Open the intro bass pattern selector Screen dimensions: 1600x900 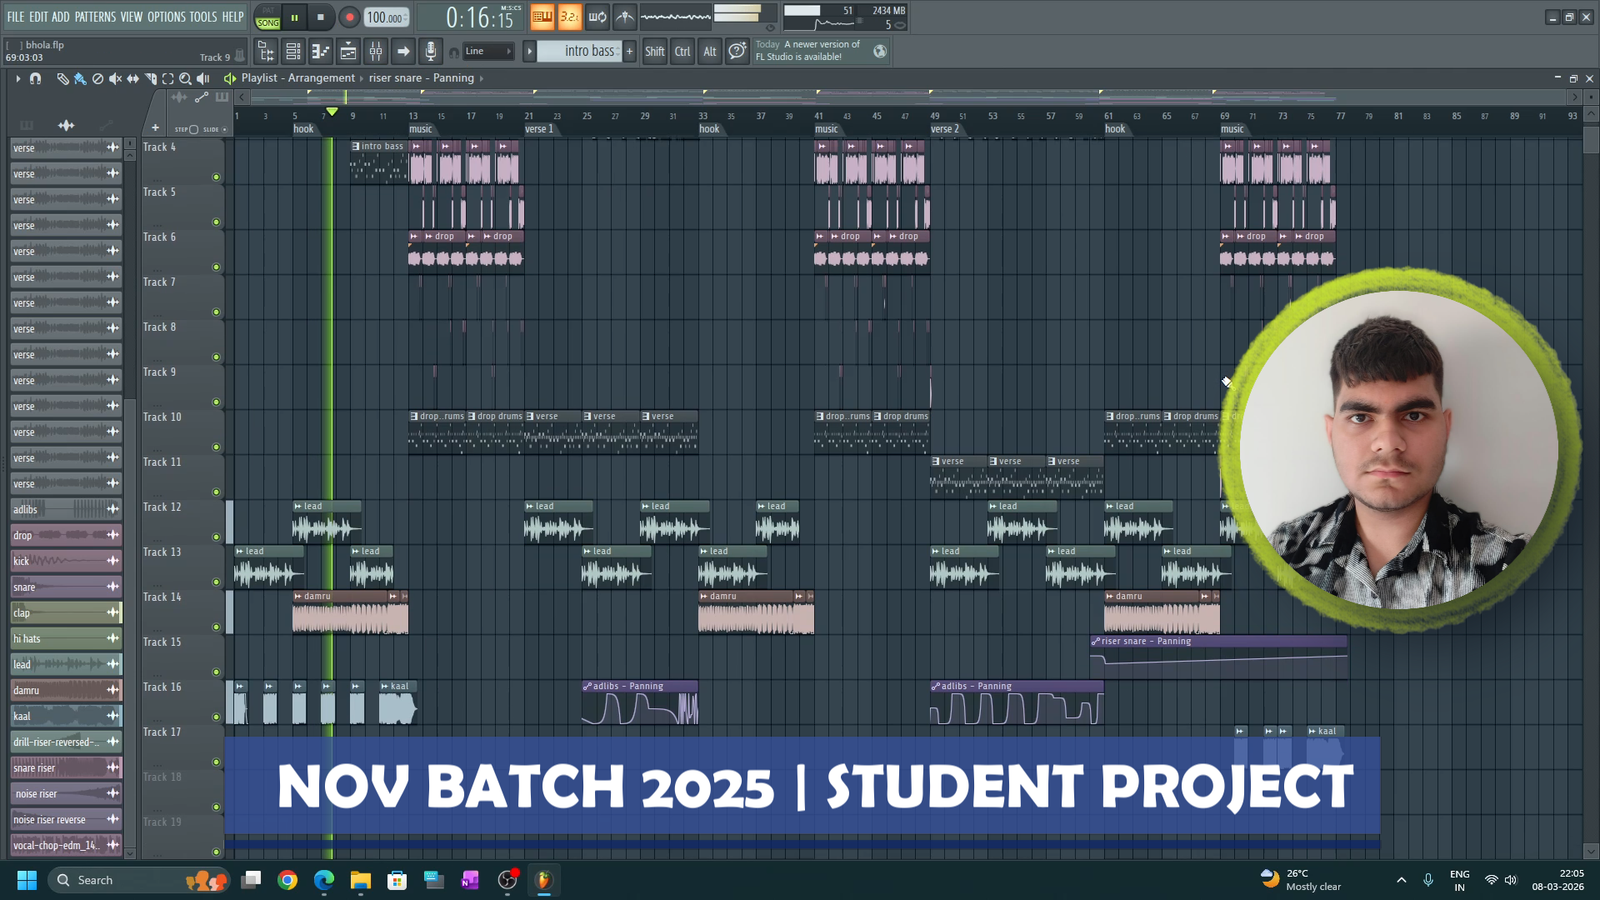[x=588, y=51]
